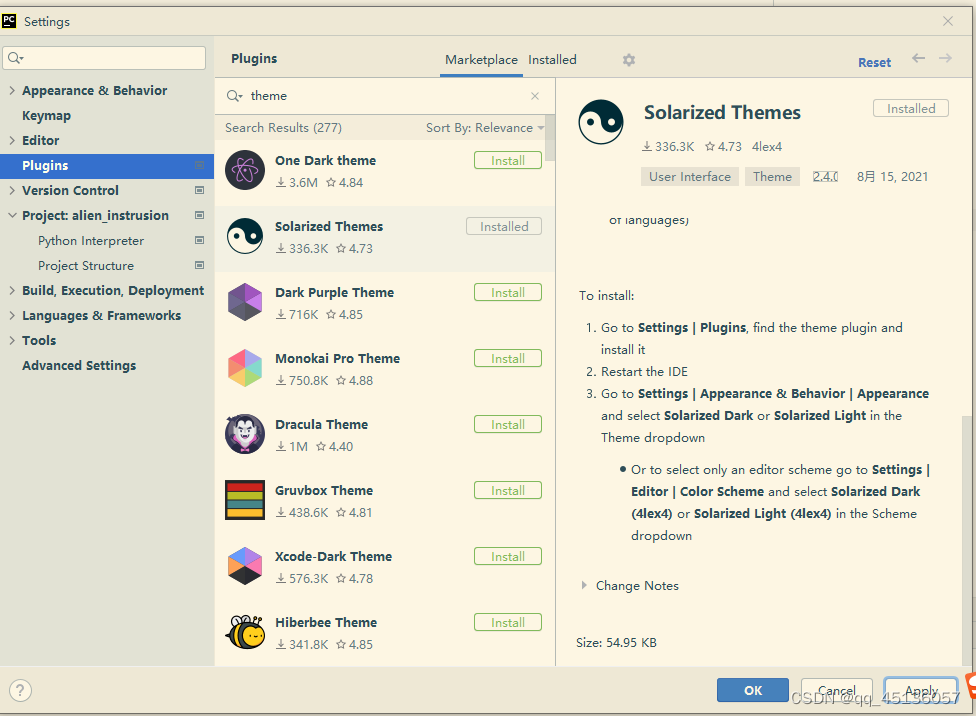976x716 pixels.
Task: Click the large Solarized Themes logo in details pane
Action: pos(601,122)
